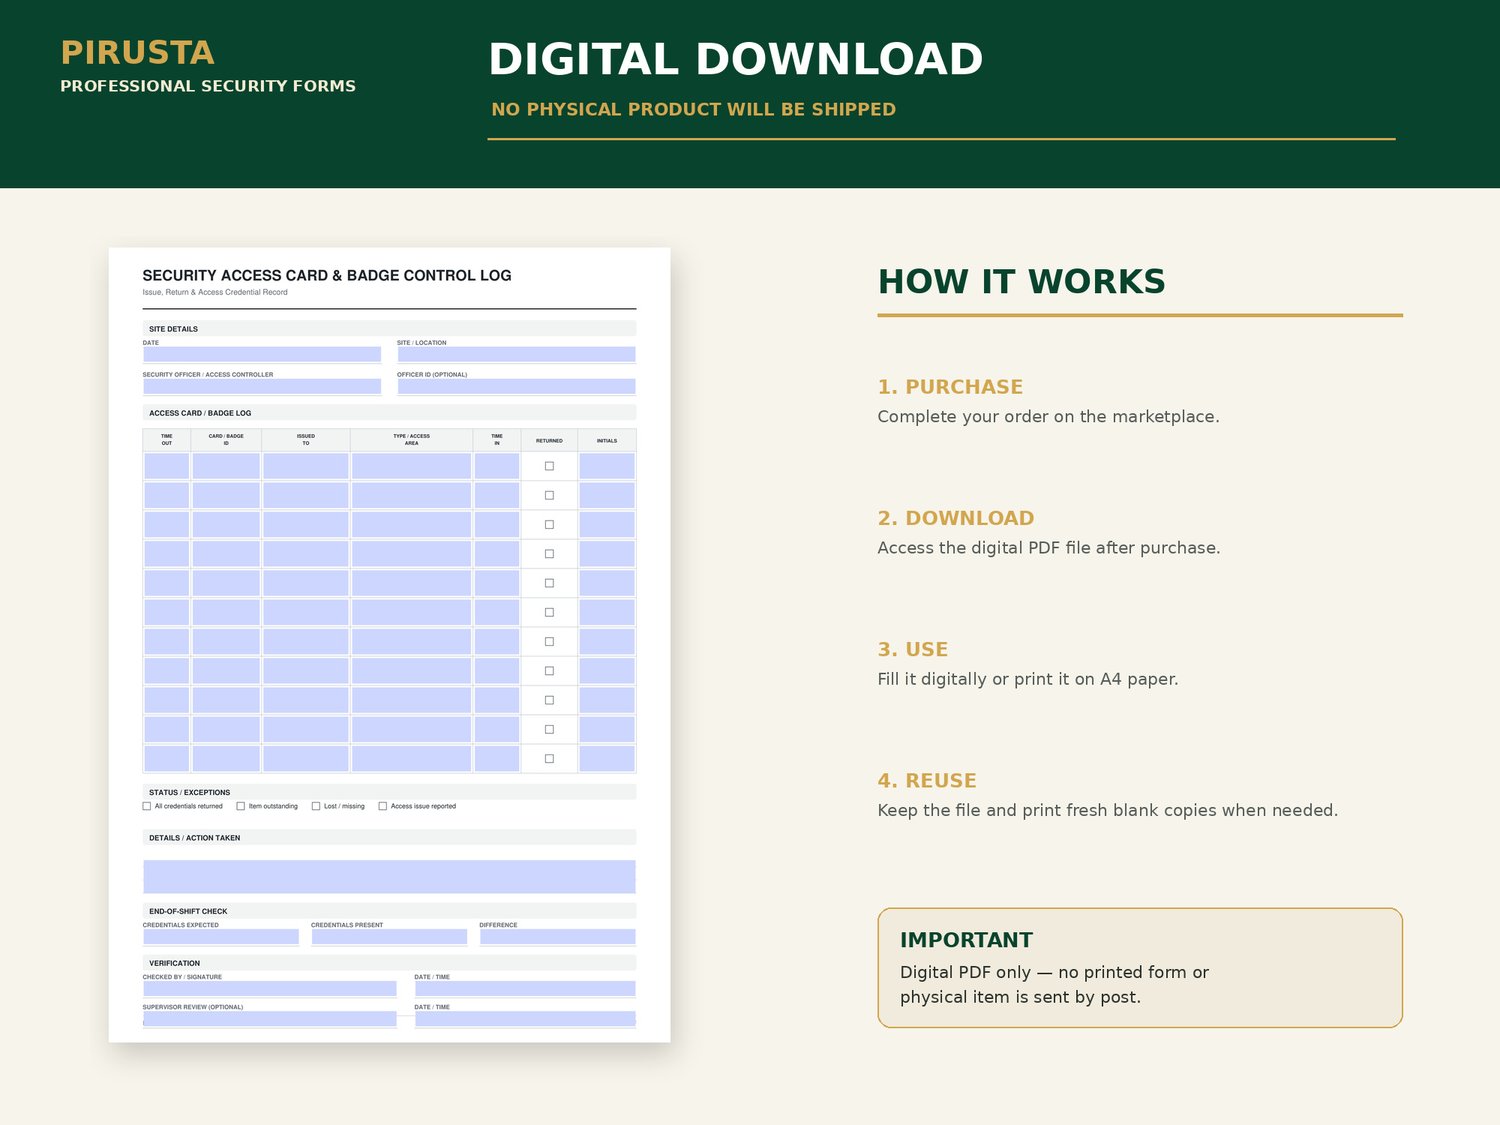The image size is (1500, 1125).
Task: Click the INITIALS column header
Action: click(x=607, y=440)
